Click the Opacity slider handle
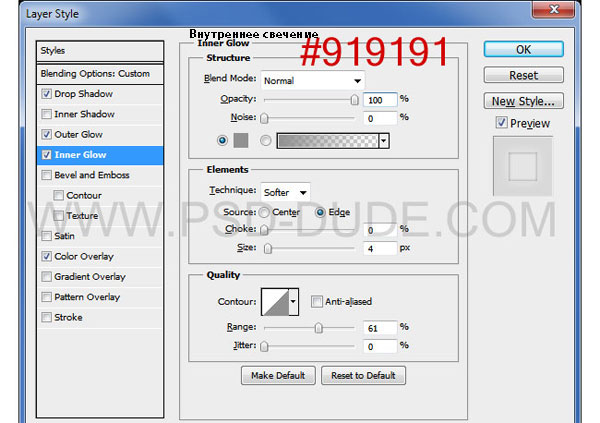This screenshot has height=423, width=600. pyautogui.click(x=354, y=100)
